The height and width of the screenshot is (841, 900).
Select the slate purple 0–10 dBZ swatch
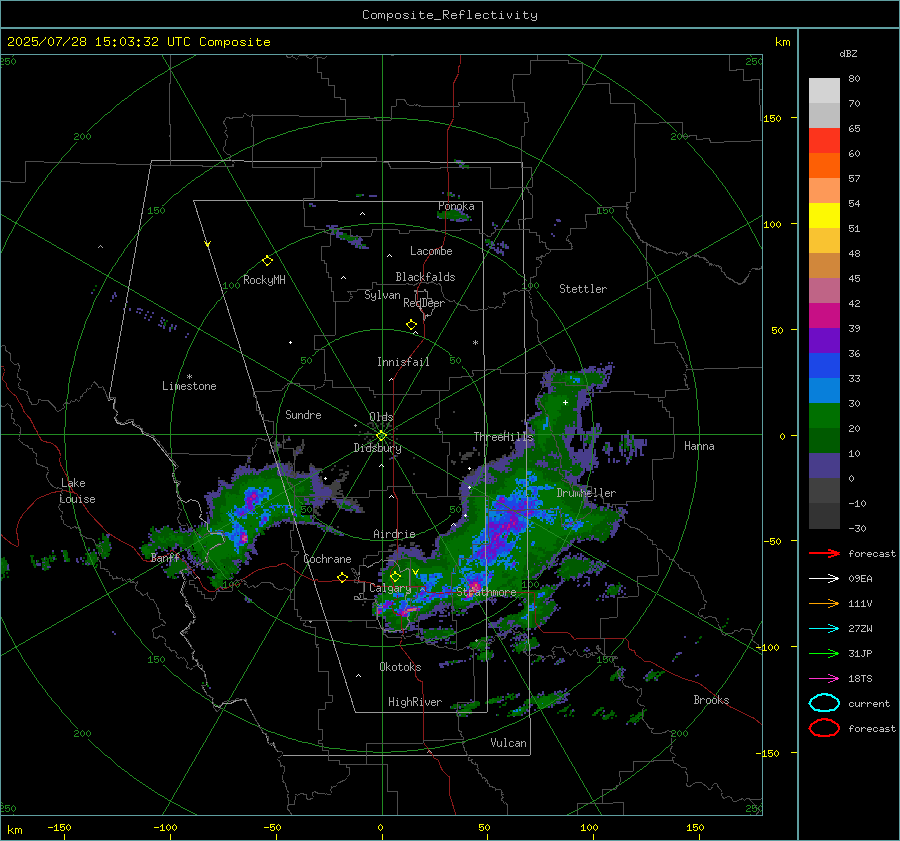[x=824, y=465]
